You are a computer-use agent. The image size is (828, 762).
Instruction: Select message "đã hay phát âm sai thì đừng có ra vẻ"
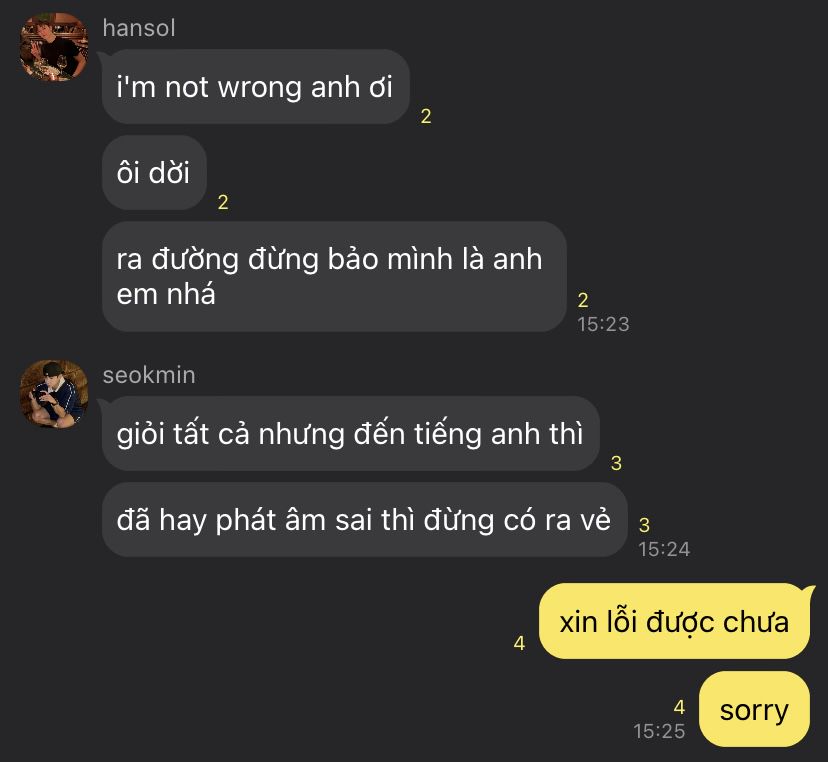[x=364, y=520]
